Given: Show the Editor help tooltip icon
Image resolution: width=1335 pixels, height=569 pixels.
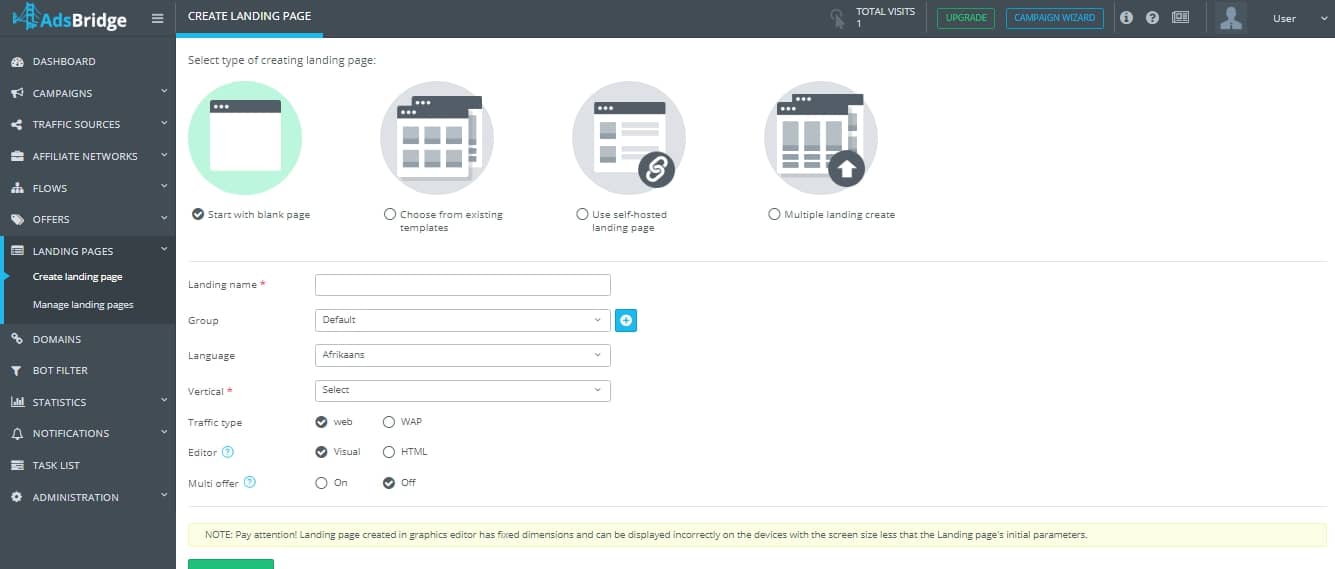Looking at the screenshot, I should tap(228, 452).
